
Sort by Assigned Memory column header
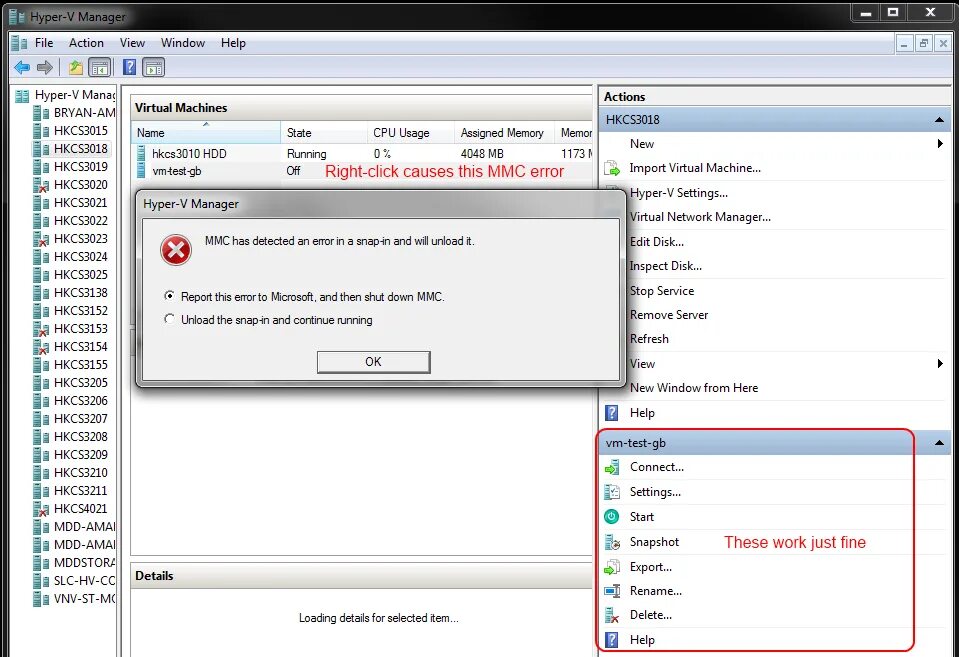(x=505, y=133)
